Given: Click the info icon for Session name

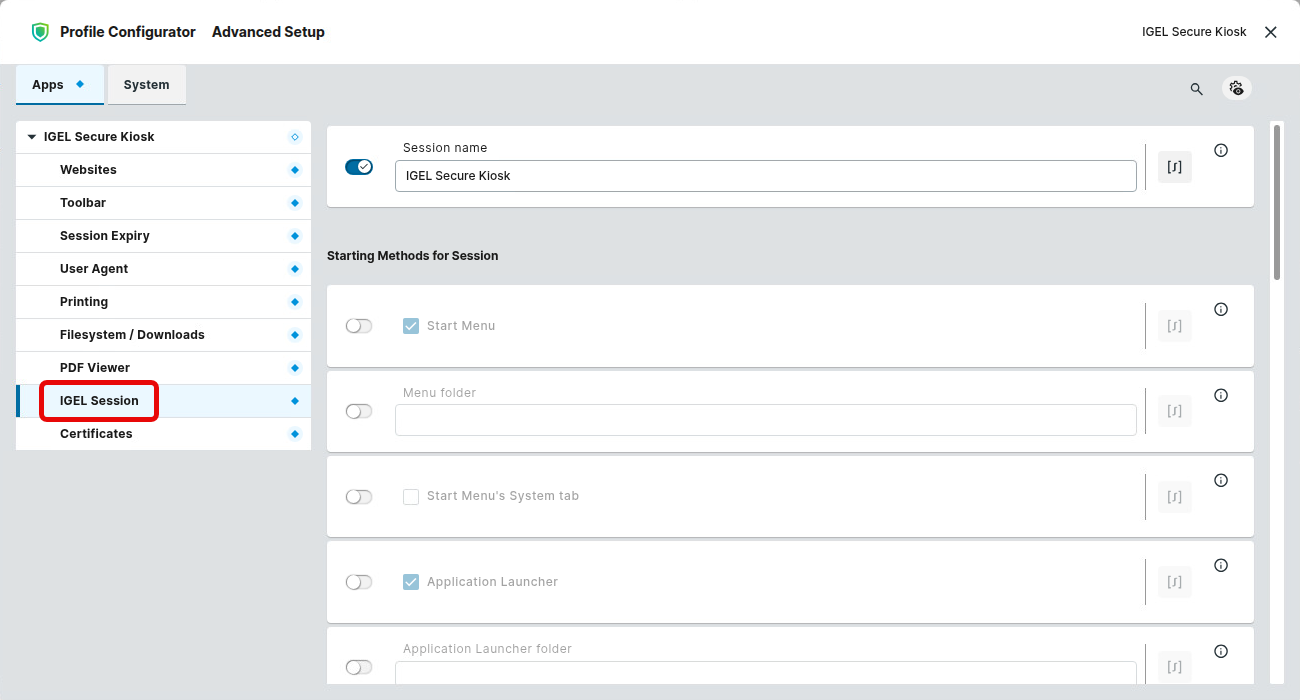Looking at the screenshot, I should pos(1220,151).
